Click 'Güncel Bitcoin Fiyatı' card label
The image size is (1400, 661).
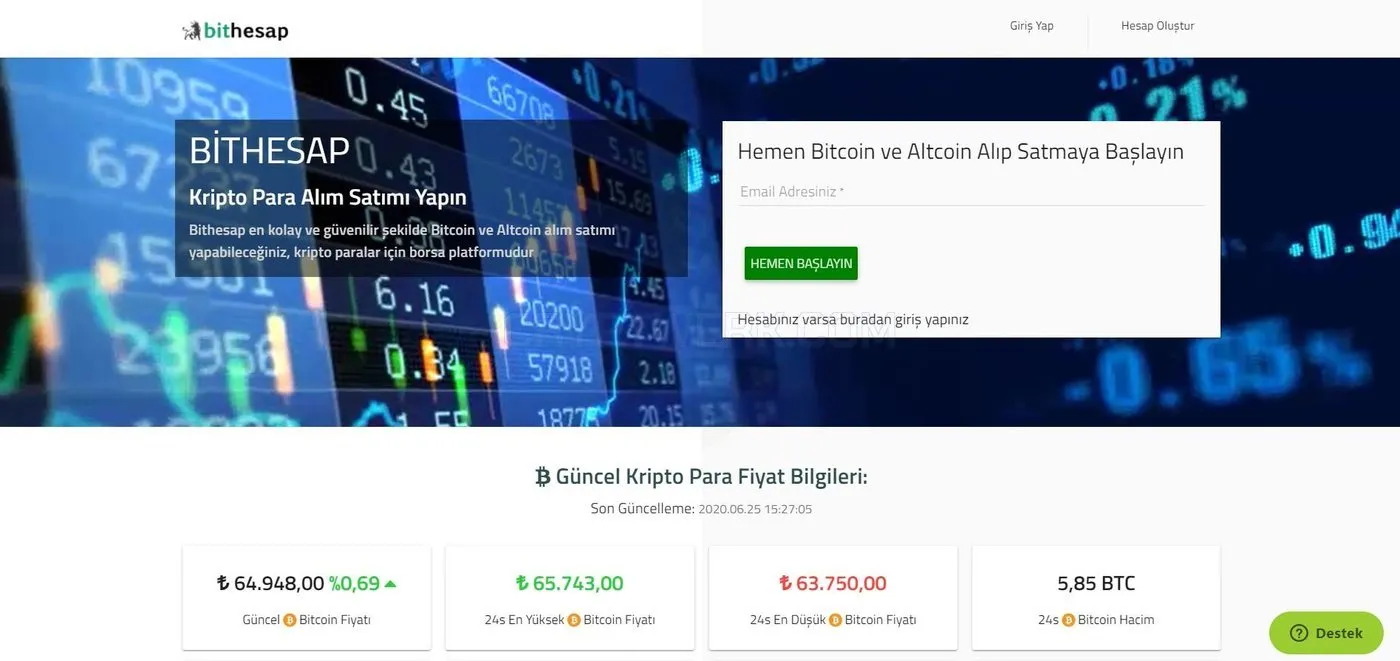tap(306, 620)
